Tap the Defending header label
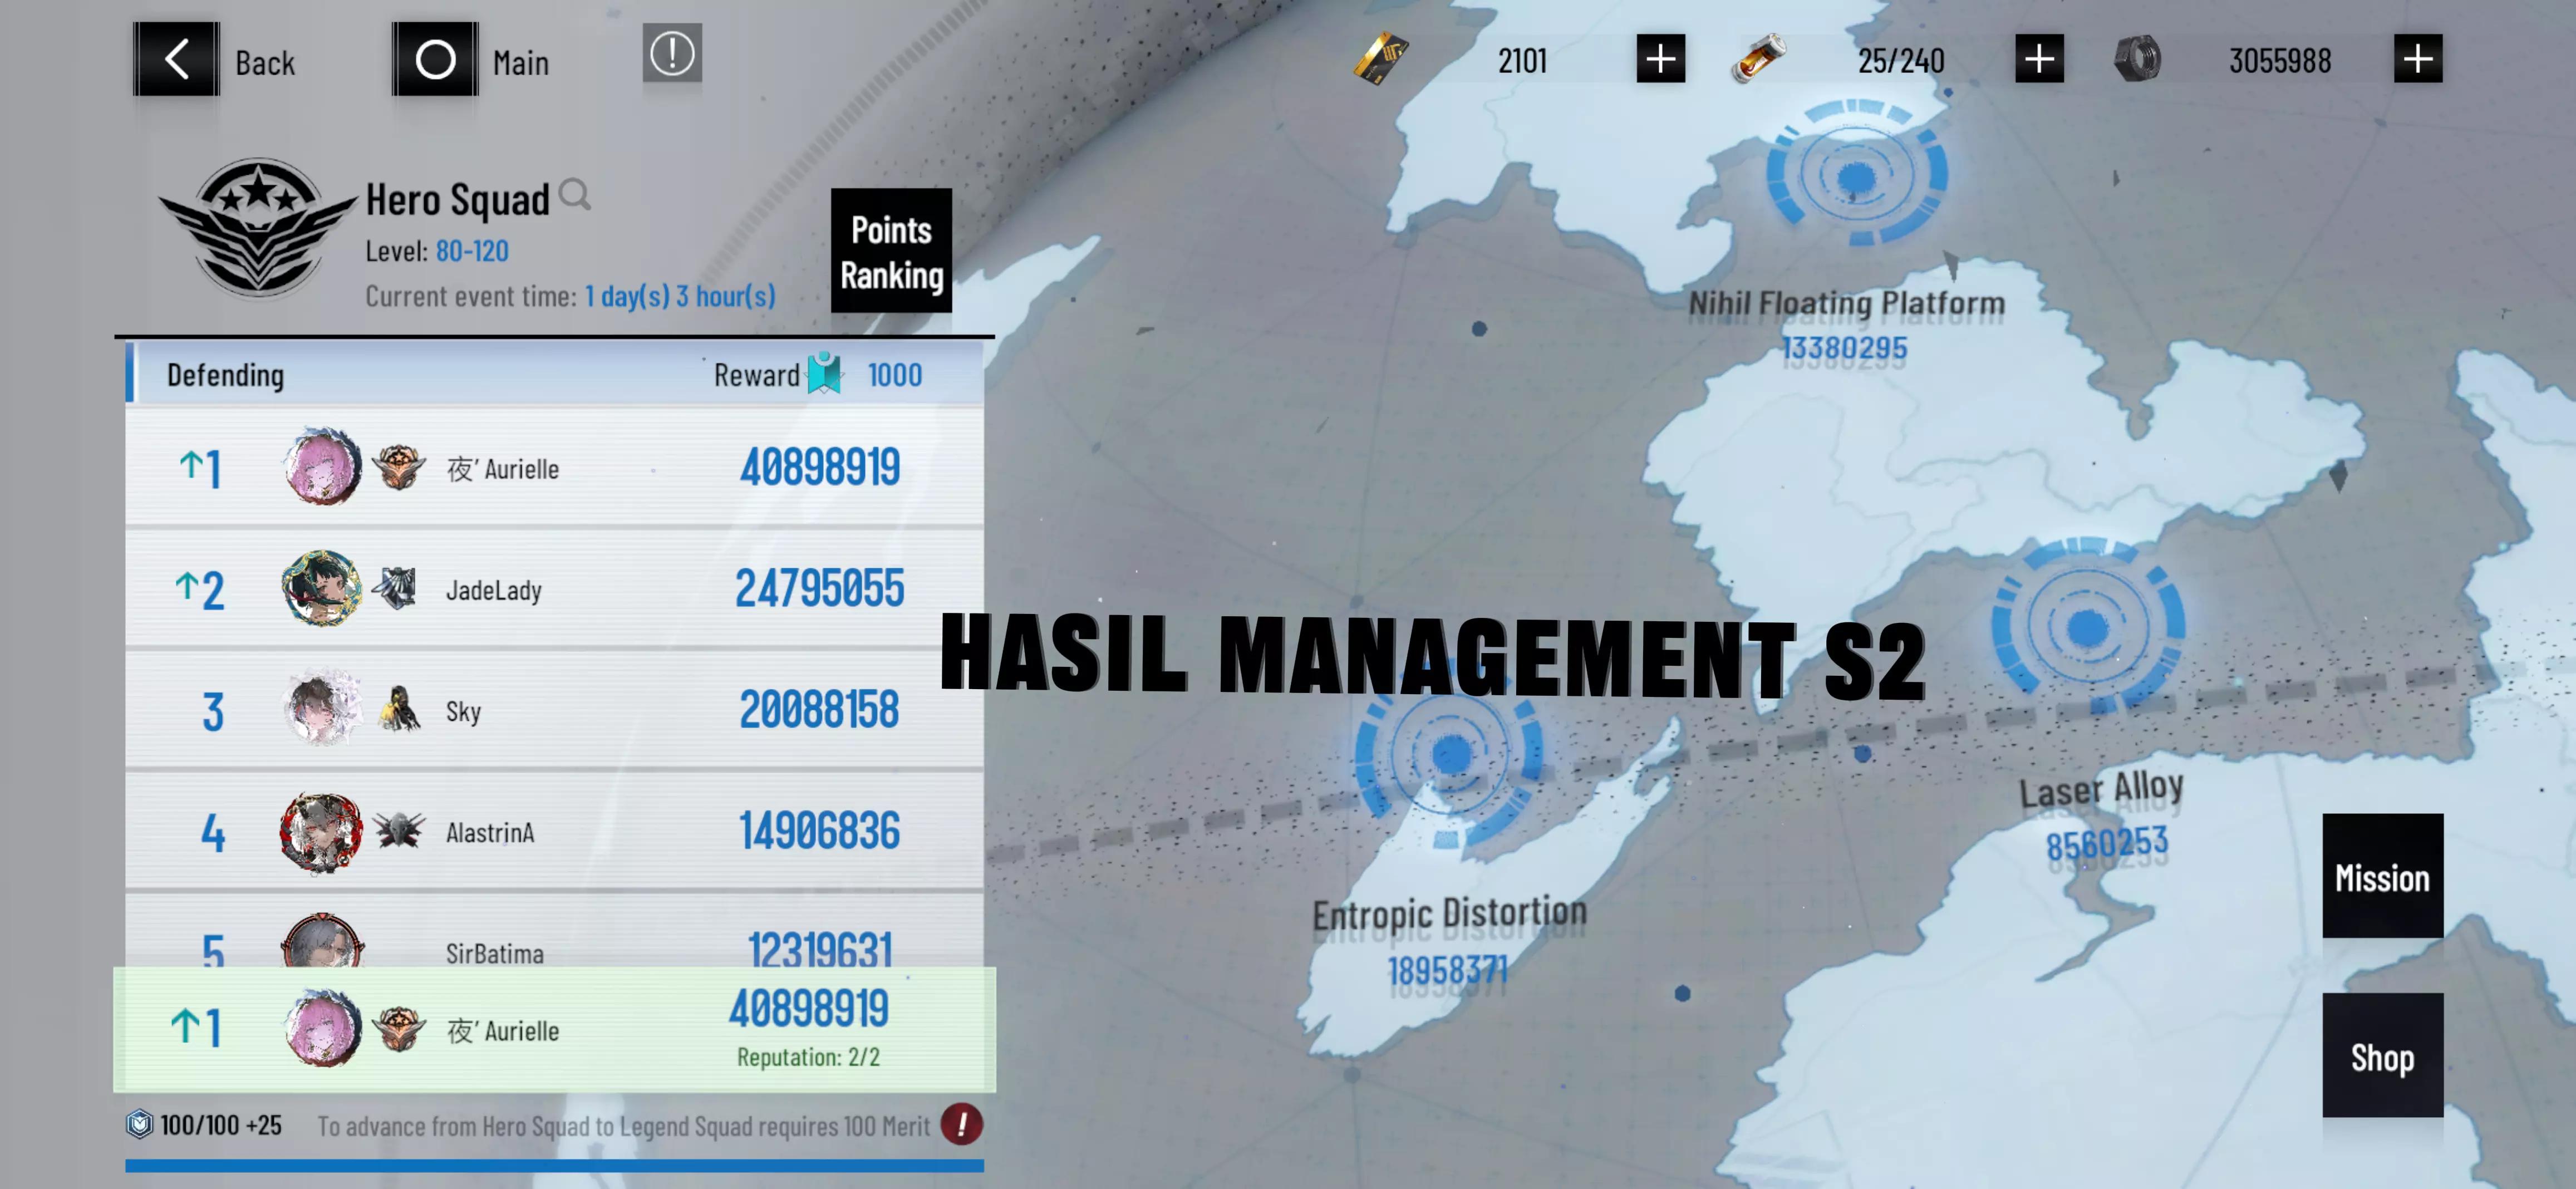Image resolution: width=2576 pixels, height=1189 pixels. point(225,375)
